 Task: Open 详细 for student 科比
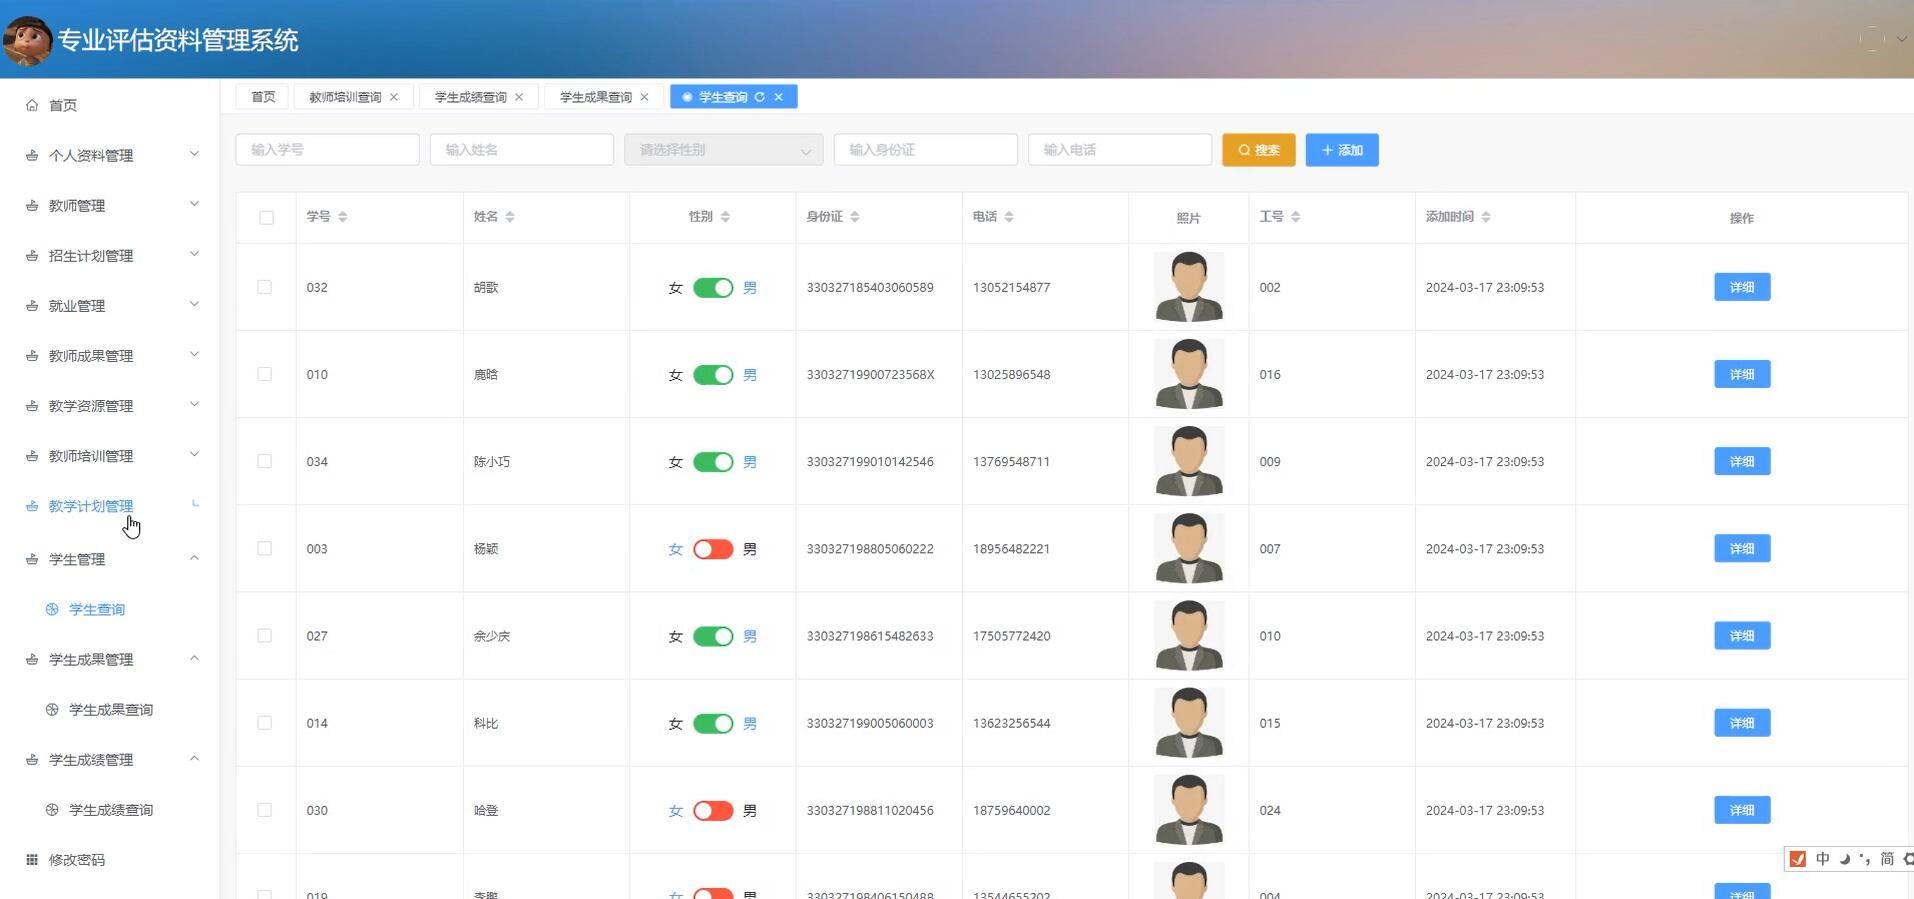pos(1742,723)
